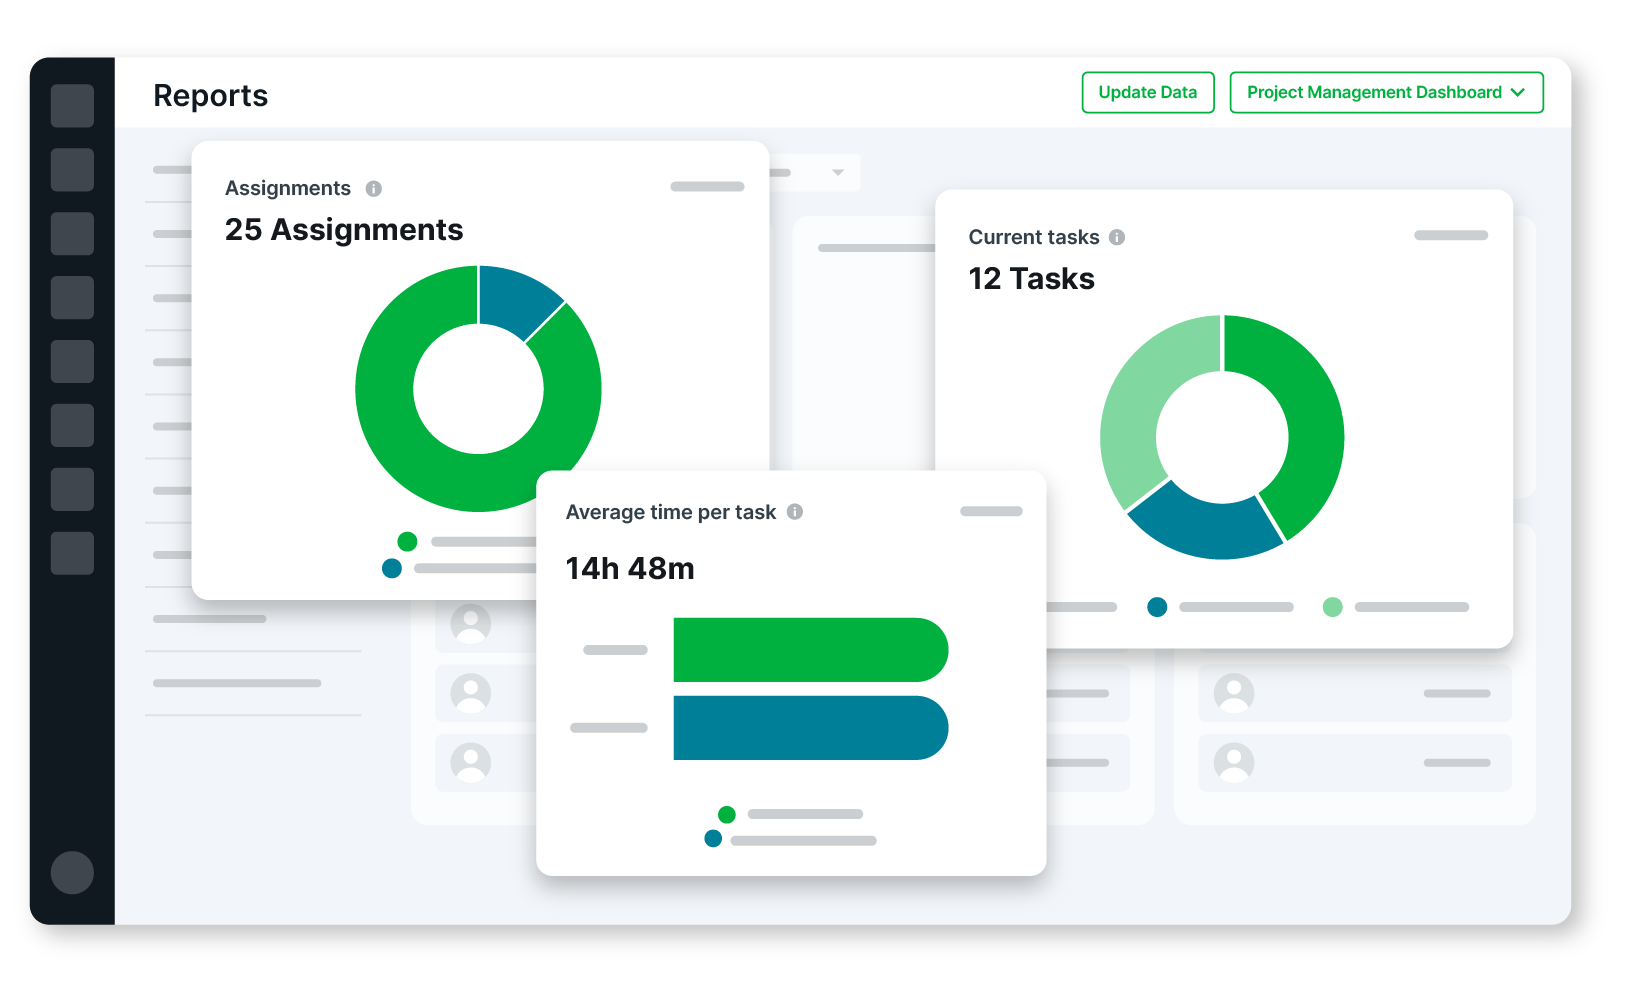Click the blue bar in Average time chart
This screenshot has height=1000, width=1636.
[x=809, y=728]
